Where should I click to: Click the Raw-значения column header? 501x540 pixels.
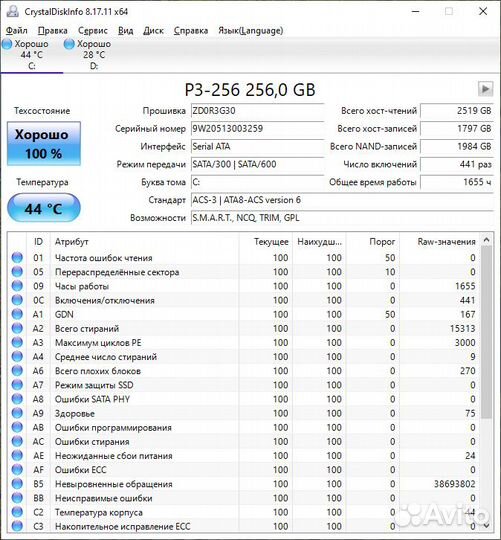[x=439, y=242]
